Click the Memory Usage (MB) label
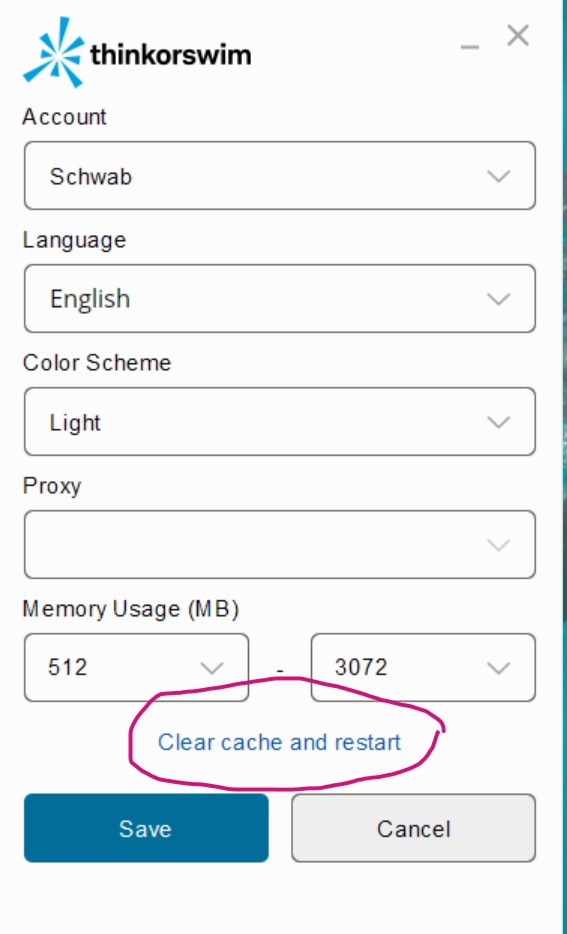567x934 pixels. 130,609
